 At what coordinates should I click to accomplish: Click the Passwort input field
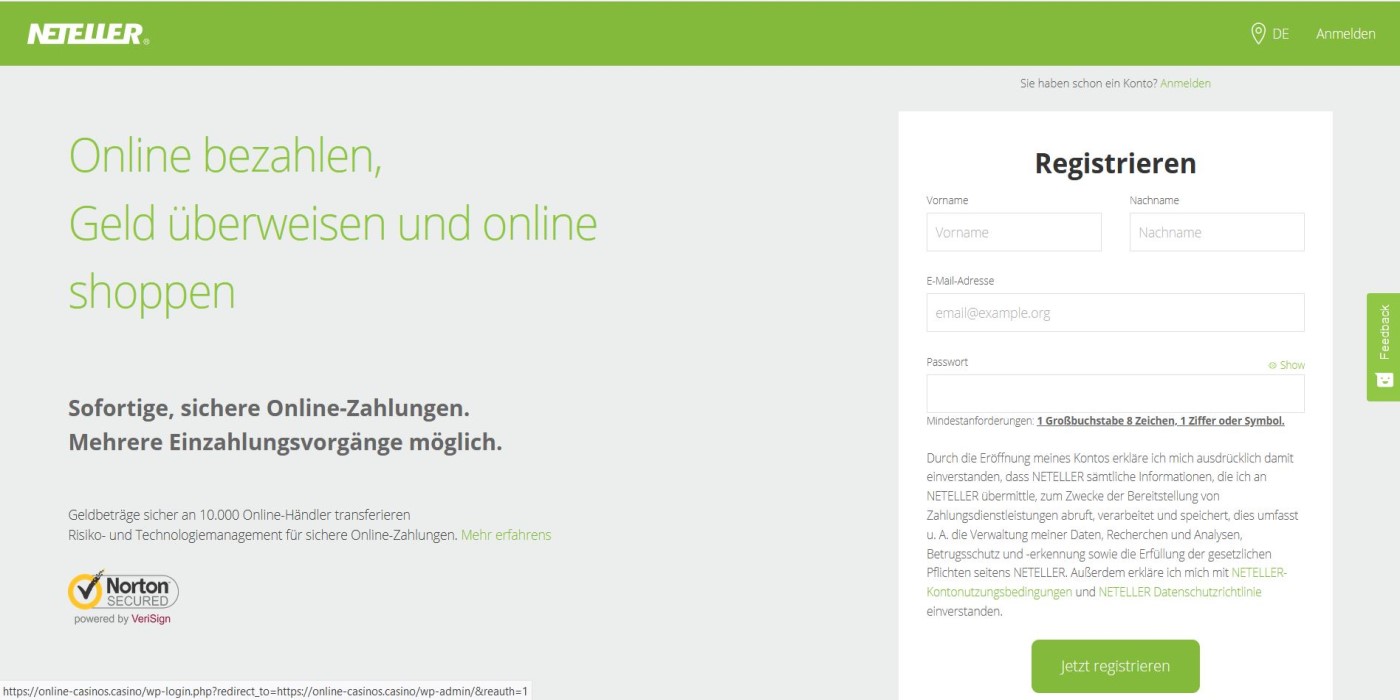[x=1115, y=393]
